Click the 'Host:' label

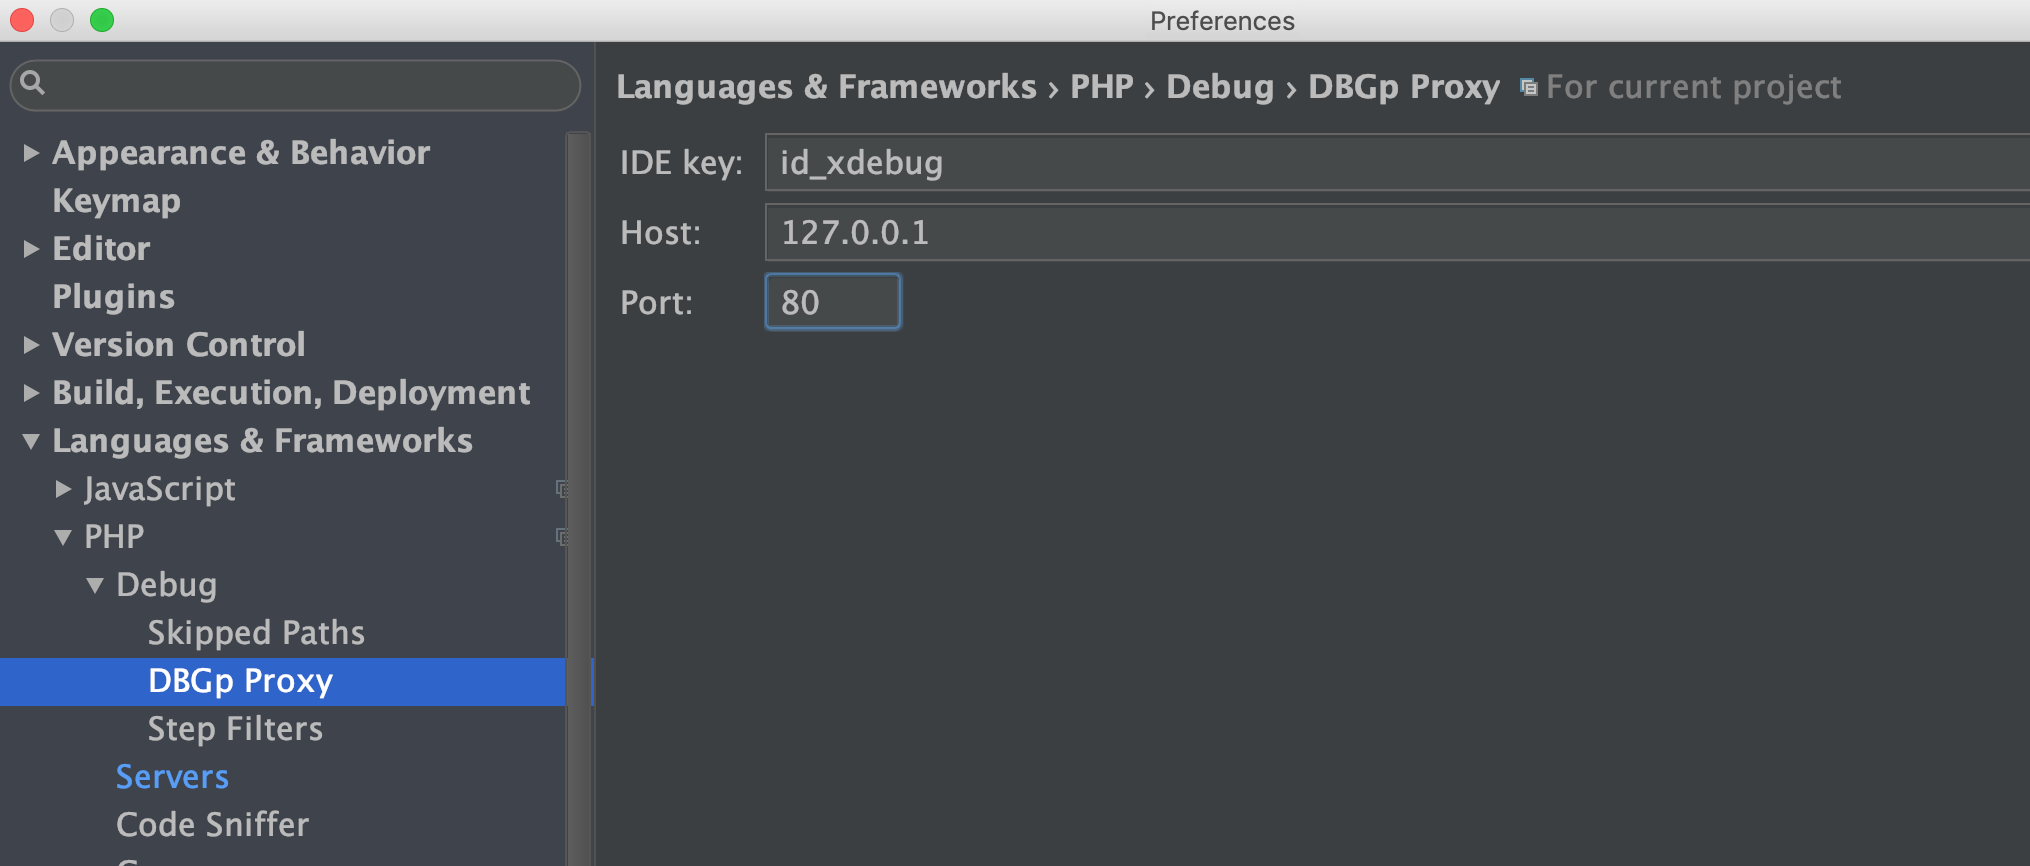click(x=660, y=232)
